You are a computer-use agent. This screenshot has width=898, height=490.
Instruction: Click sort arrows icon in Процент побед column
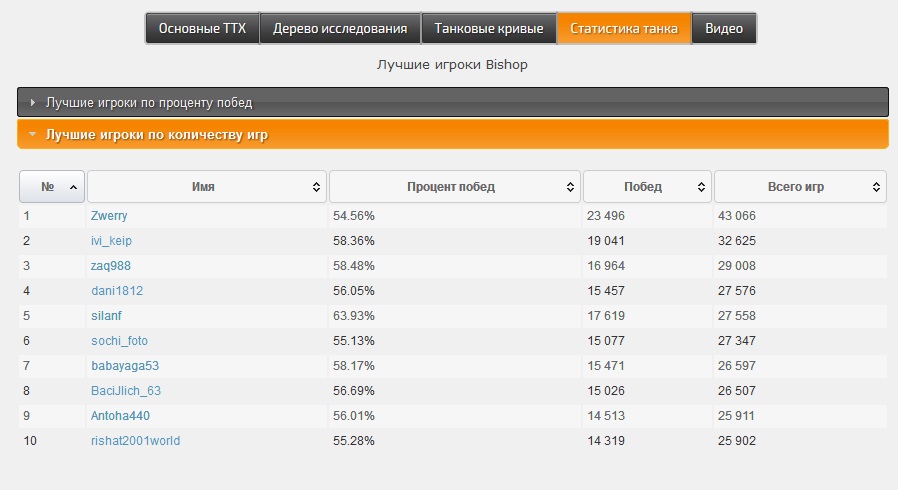click(x=570, y=187)
